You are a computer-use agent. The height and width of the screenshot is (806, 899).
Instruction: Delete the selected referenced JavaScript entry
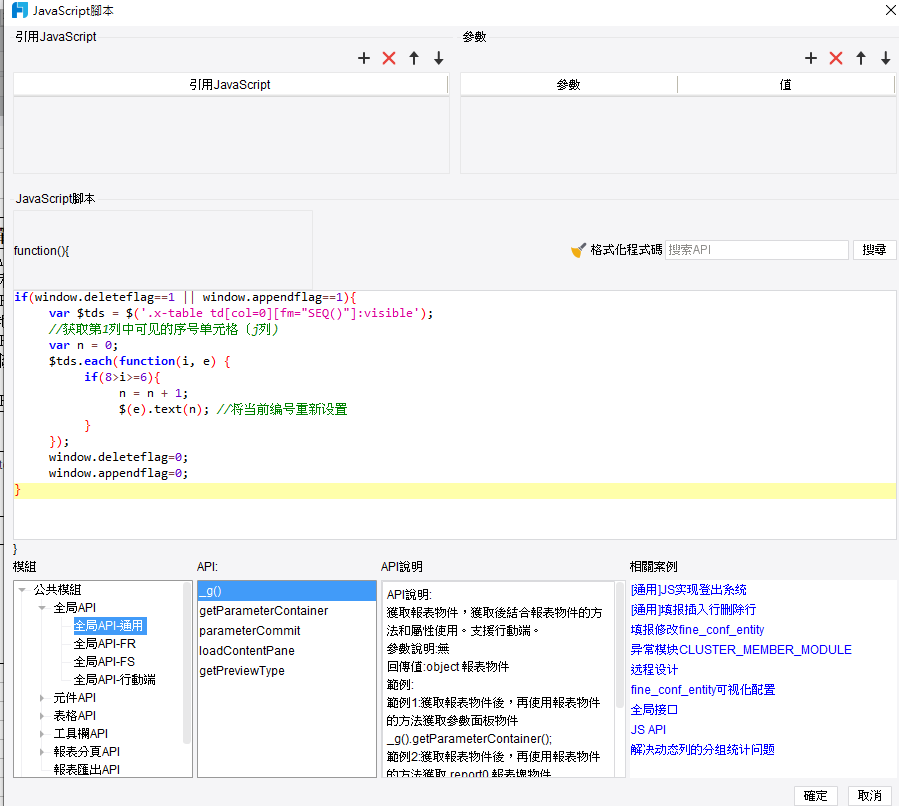tap(389, 58)
